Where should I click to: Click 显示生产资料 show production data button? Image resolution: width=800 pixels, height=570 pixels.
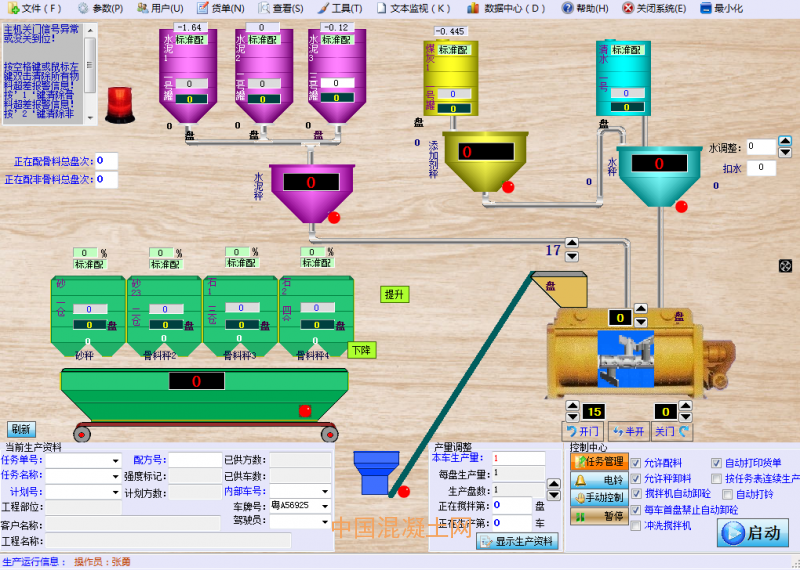[x=517, y=541]
